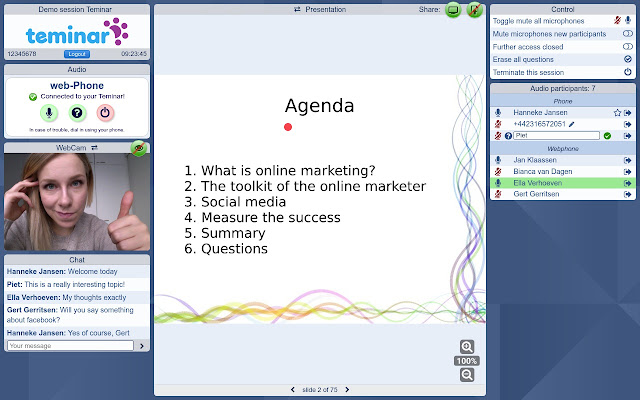Remove Piet with the exit icon
This screenshot has width=640, height=400.
[628, 136]
